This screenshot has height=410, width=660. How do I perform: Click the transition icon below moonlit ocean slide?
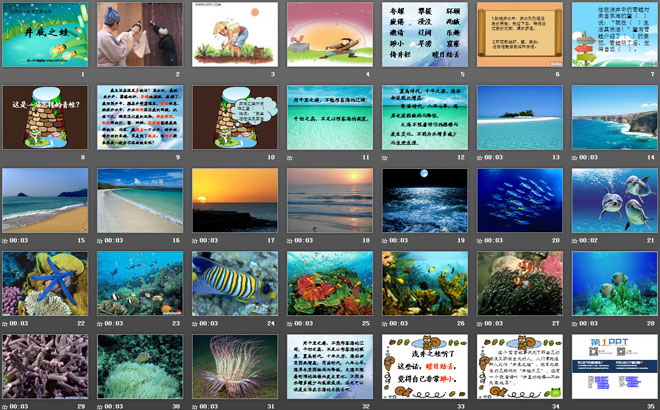386,240
